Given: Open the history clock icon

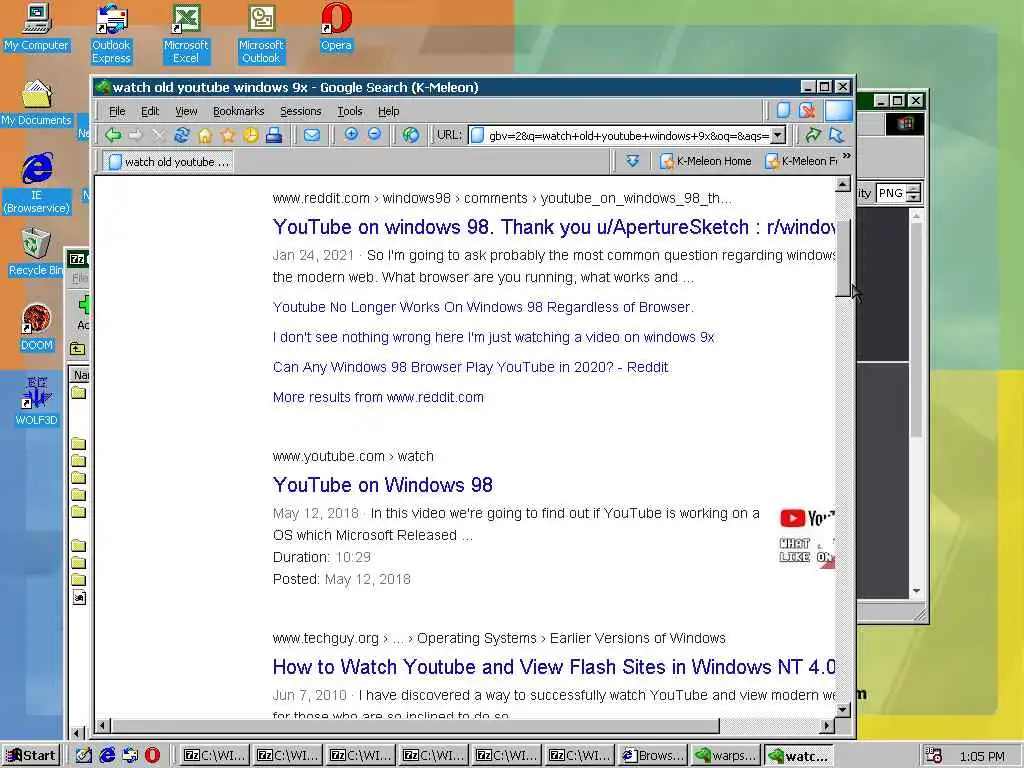Looking at the screenshot, I should [251, 135].
